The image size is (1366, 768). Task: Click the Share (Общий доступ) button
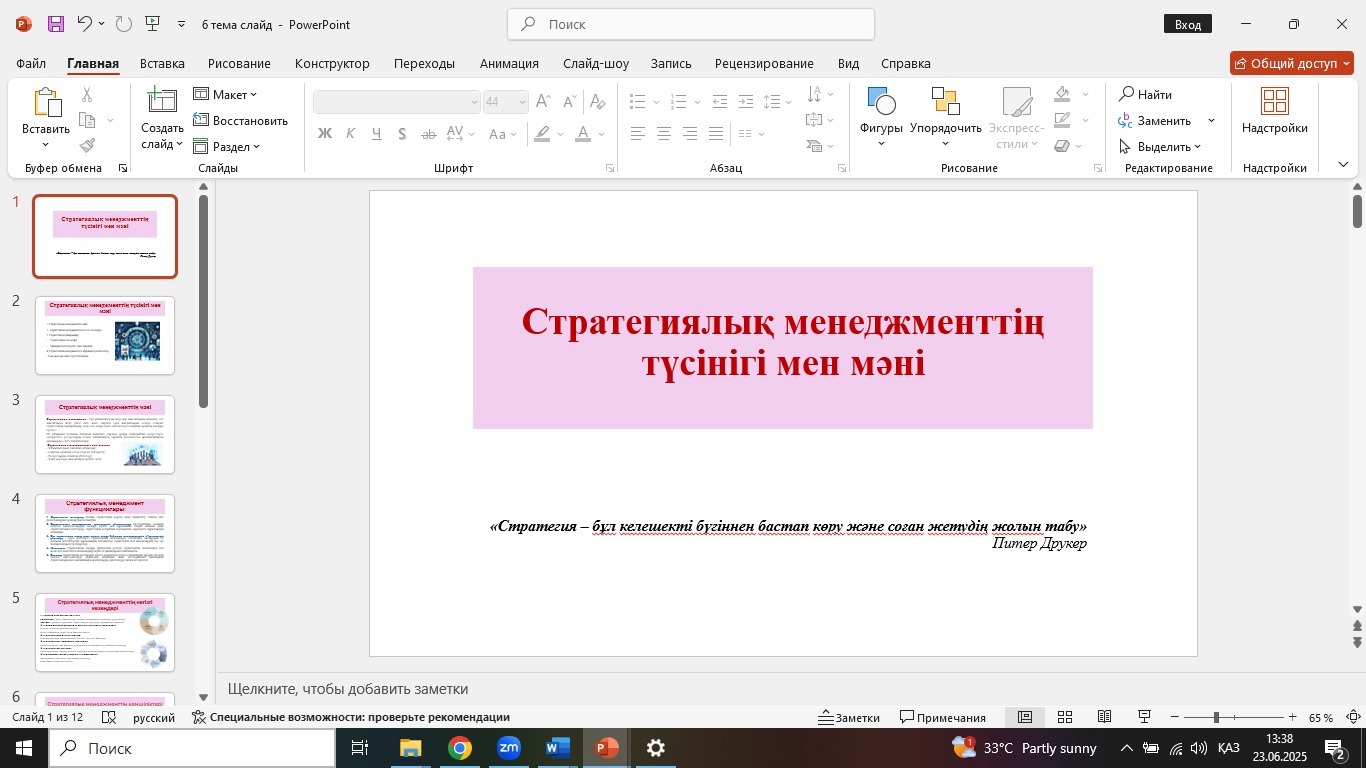pos(1290,63)
